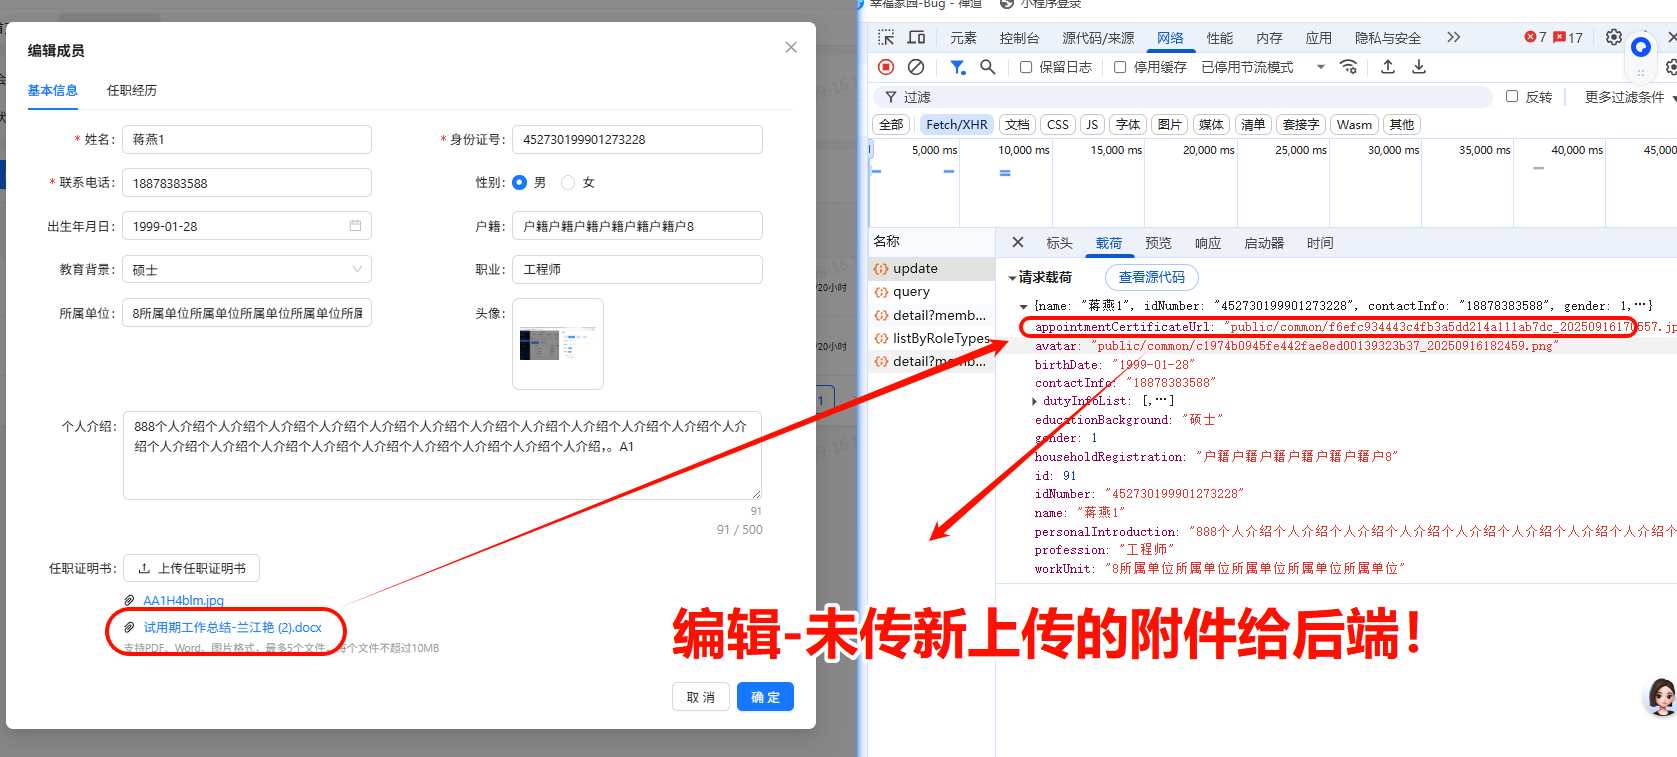
Task: Open the 源代码/来源 panel
Action: tap(1098, 38)
